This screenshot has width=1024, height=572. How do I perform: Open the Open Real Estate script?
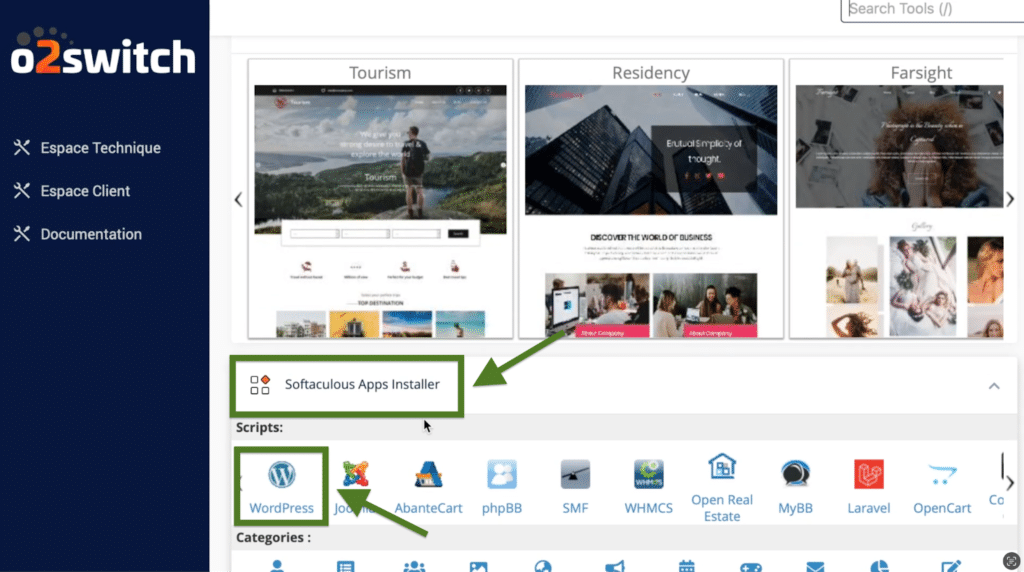click(722, 467)
